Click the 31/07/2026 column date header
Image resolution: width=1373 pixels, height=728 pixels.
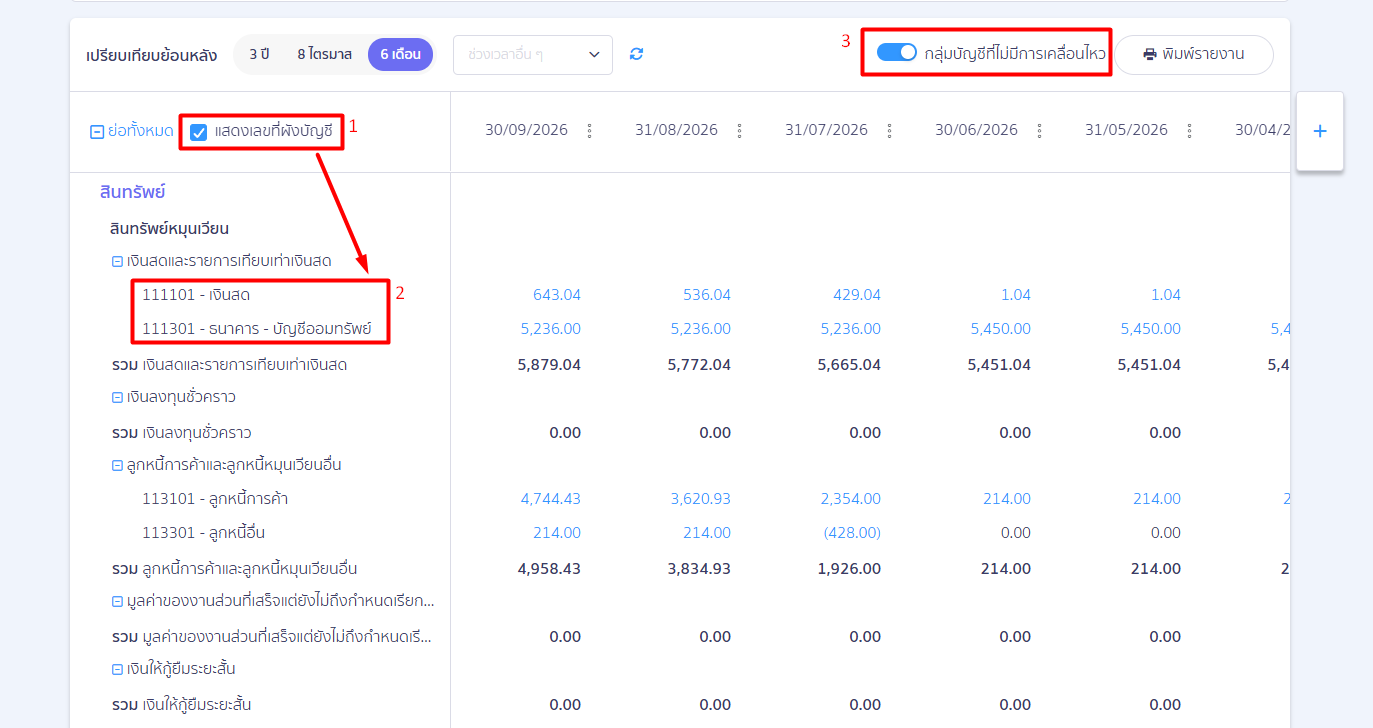[826, 130]
